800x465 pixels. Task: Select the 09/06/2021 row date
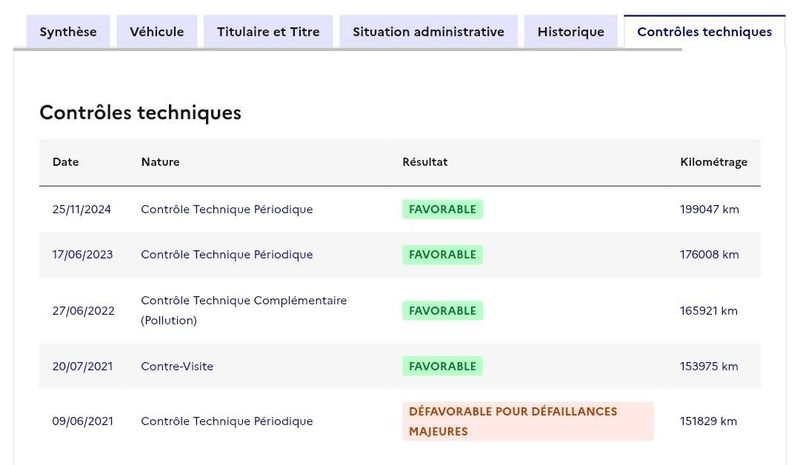(83, 421)
